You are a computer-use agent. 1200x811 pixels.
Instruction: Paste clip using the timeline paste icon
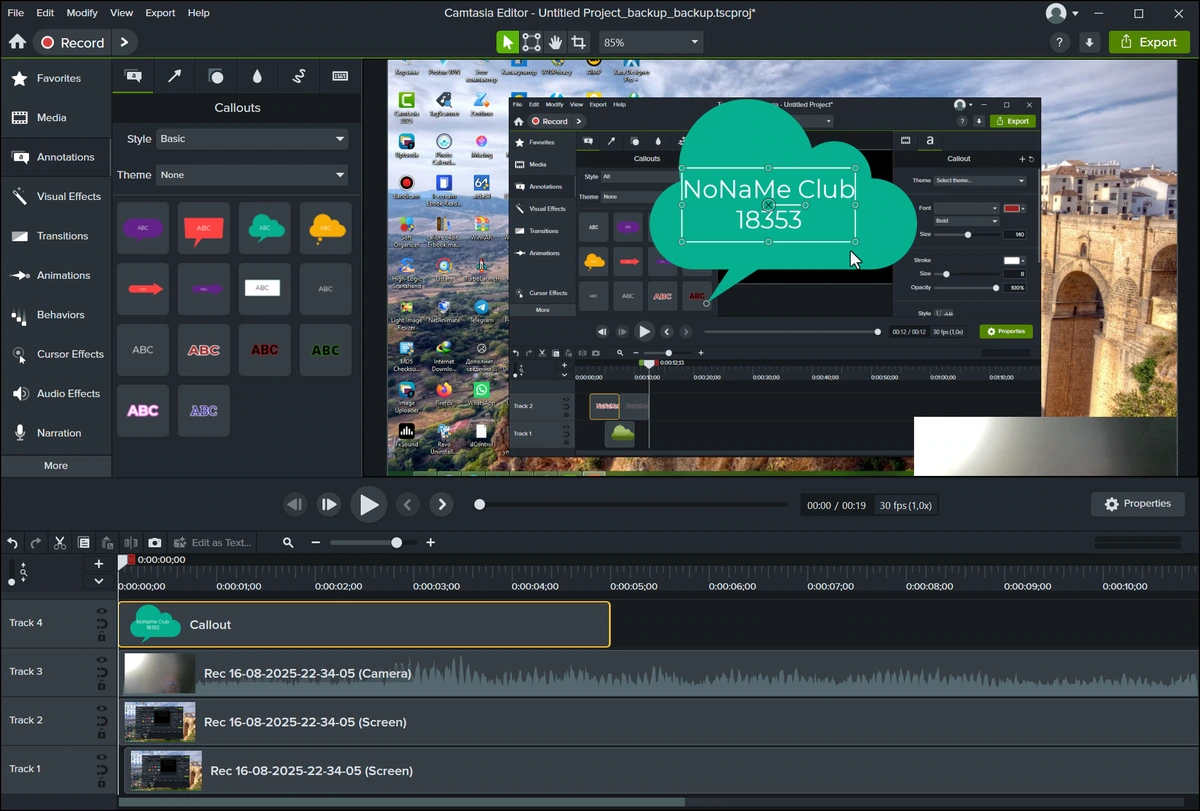[107, 543]
